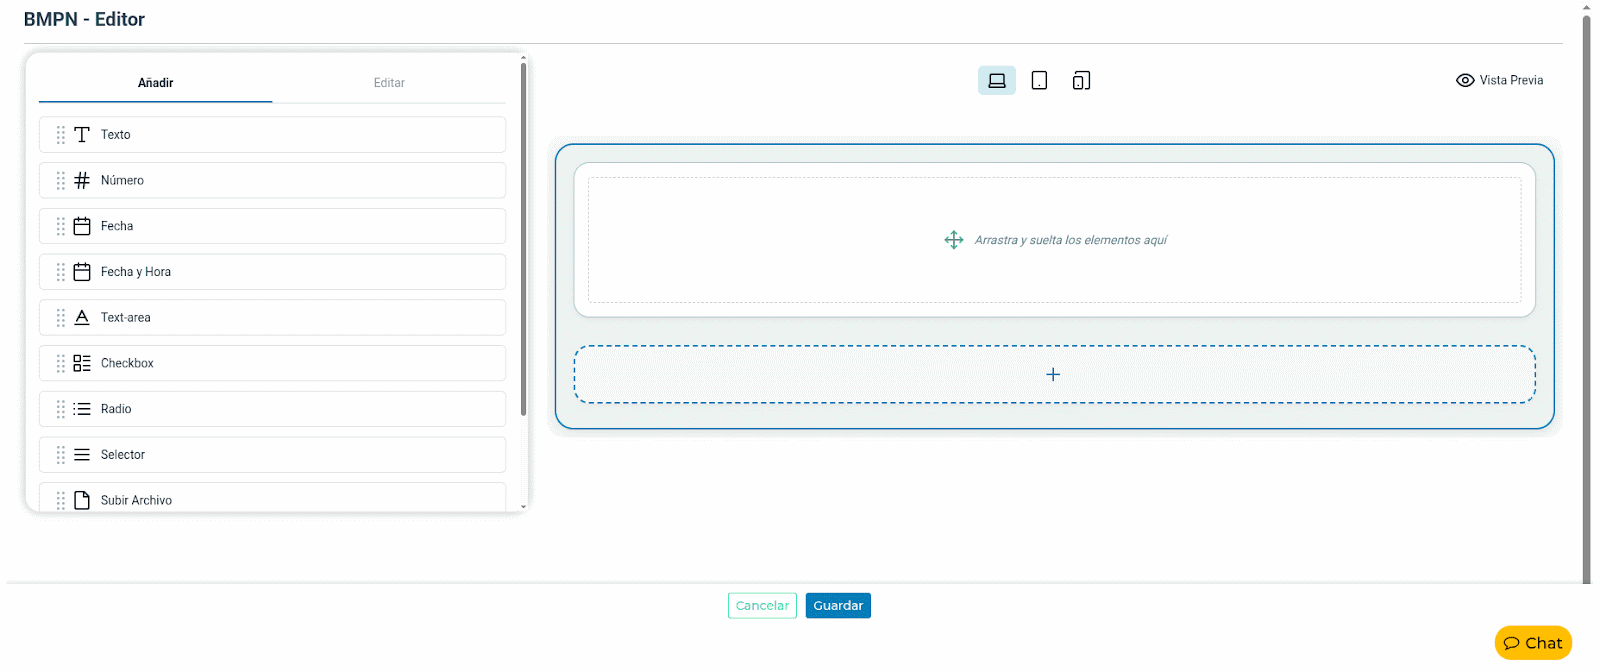Open the Chat widget
Screen dimensions: 1600x672
point(1532,643)
